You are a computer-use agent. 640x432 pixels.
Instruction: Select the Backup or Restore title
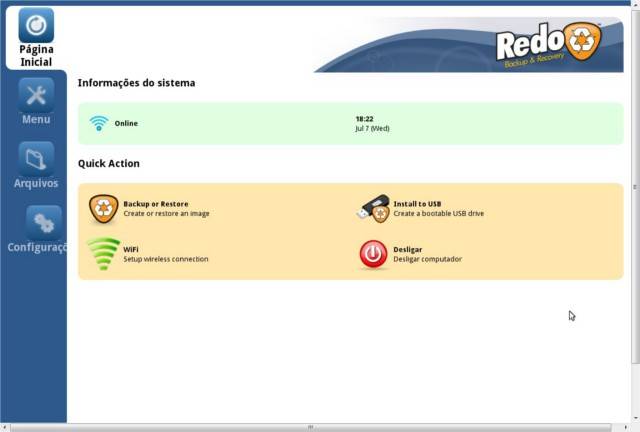click(x=156, y=204)
